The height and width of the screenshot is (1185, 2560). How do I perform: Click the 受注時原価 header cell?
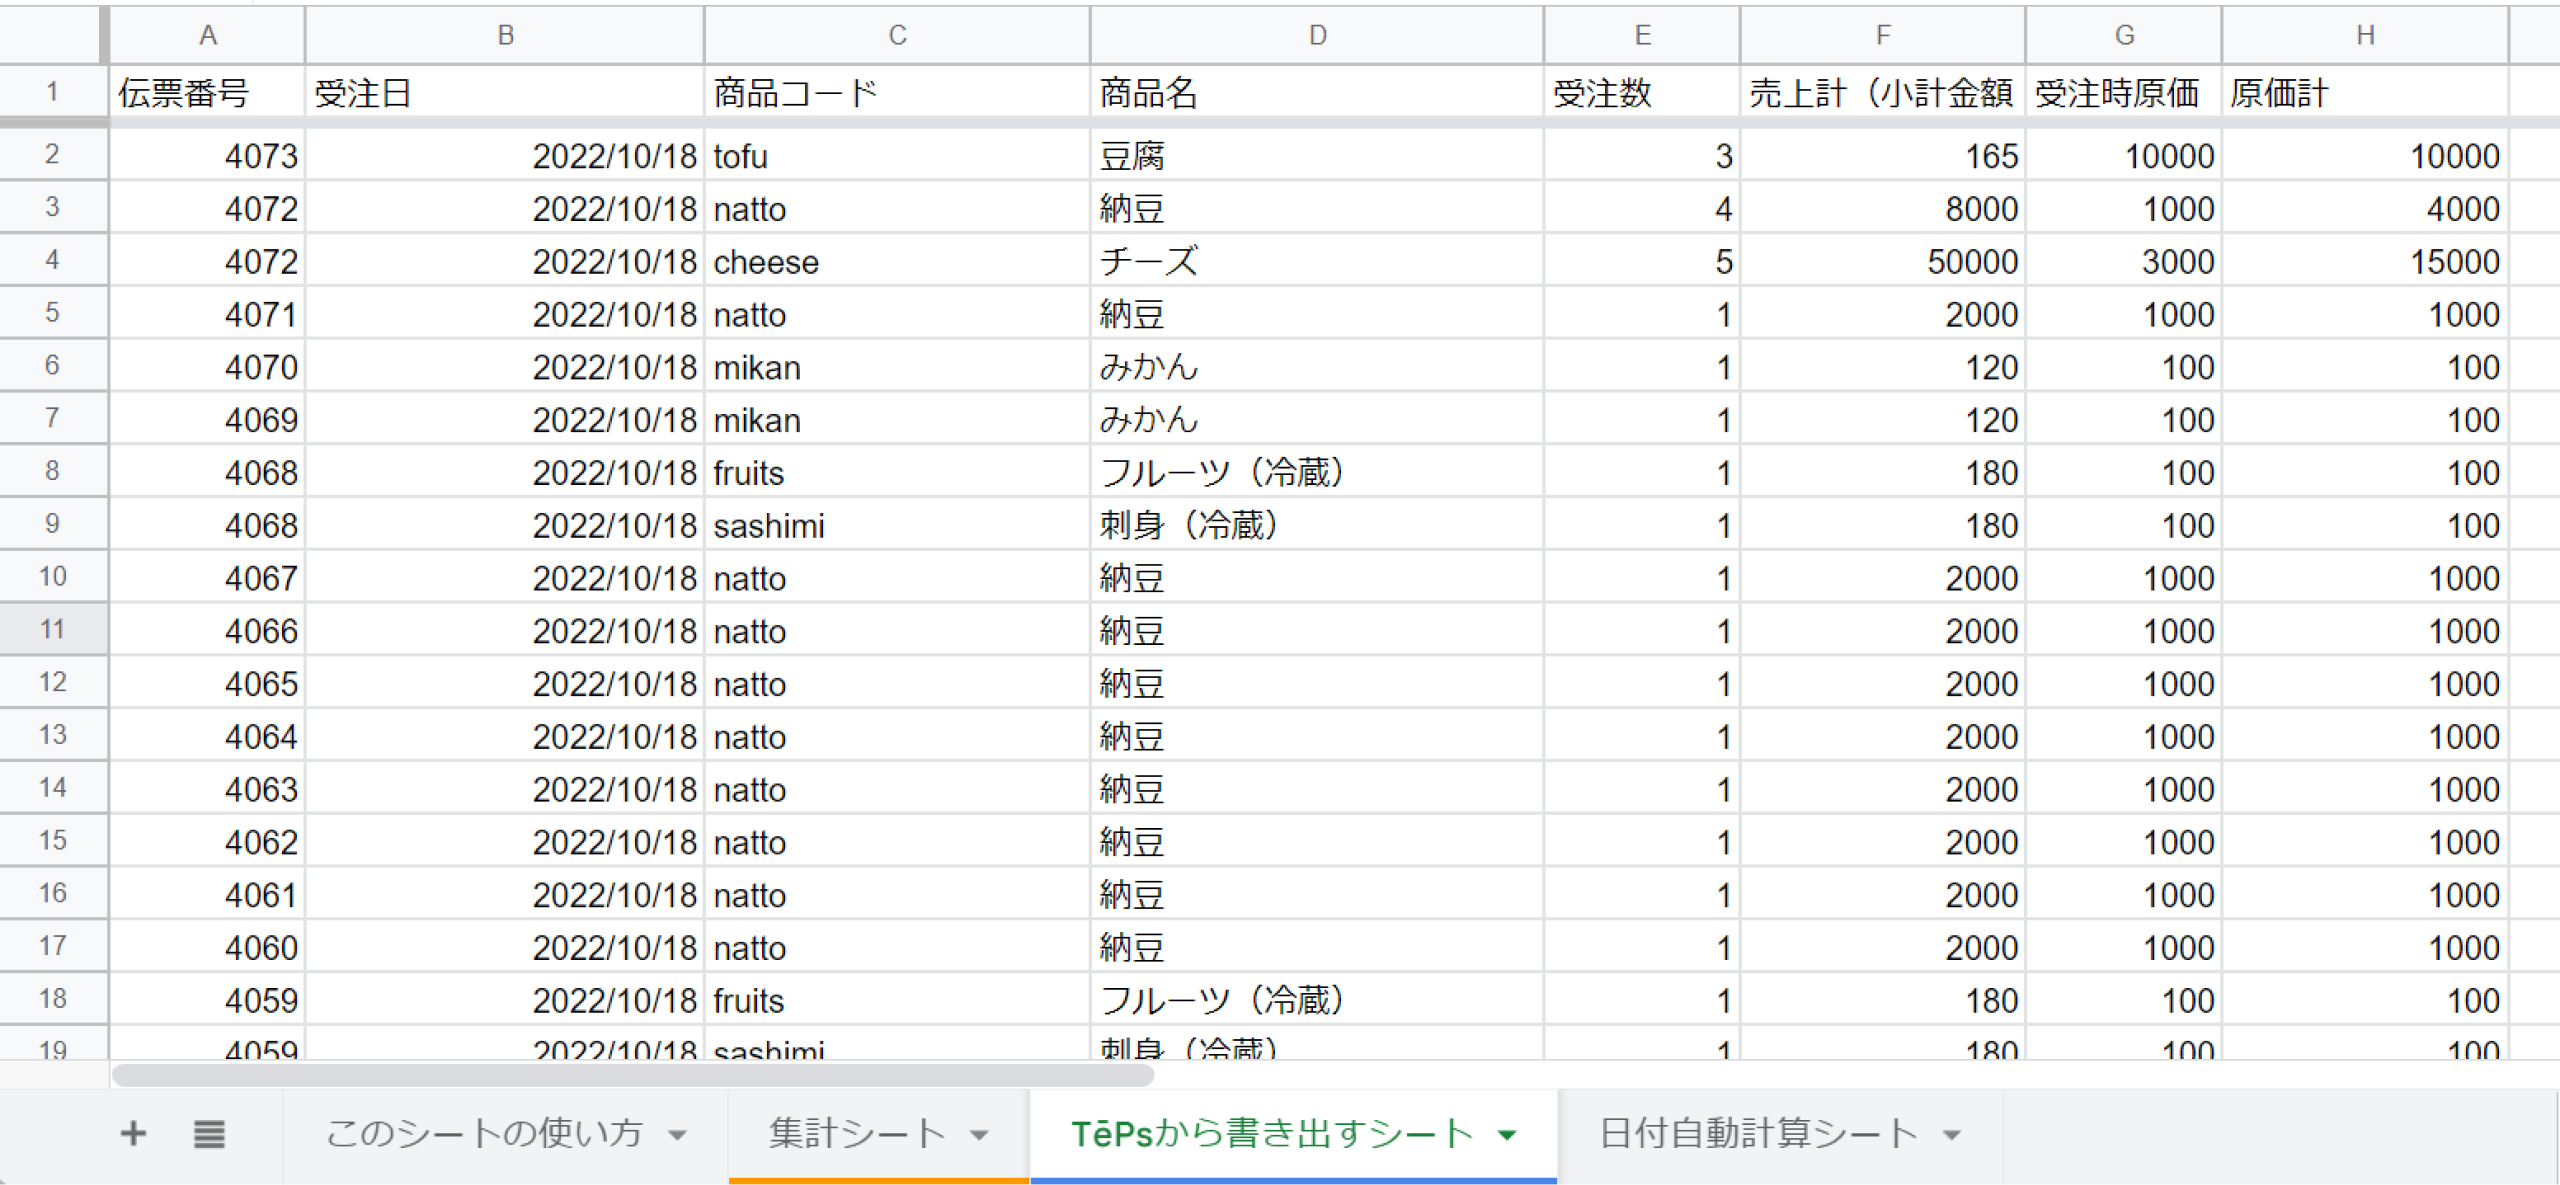[2123, 93]
